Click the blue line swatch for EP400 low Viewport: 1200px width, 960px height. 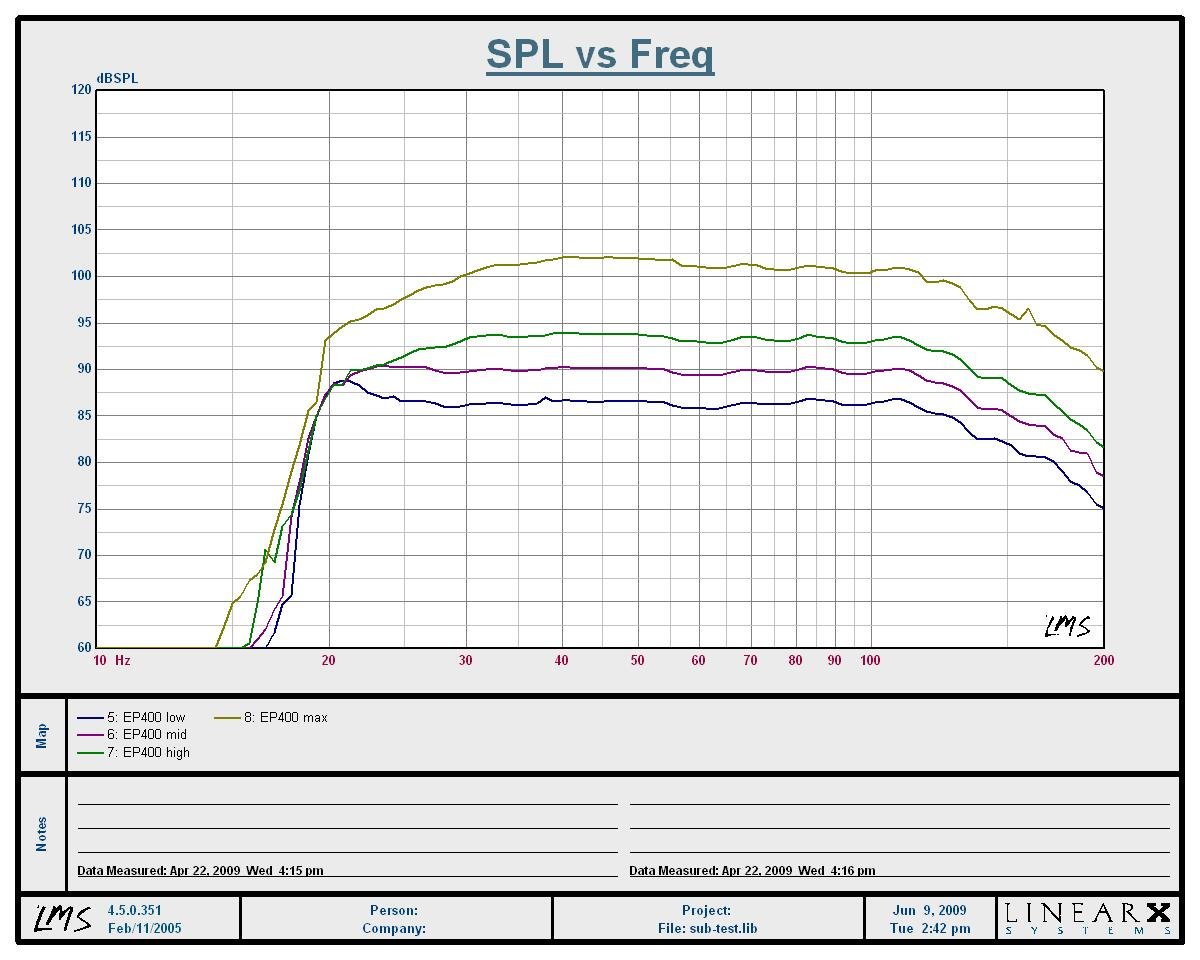coord(91,718)
